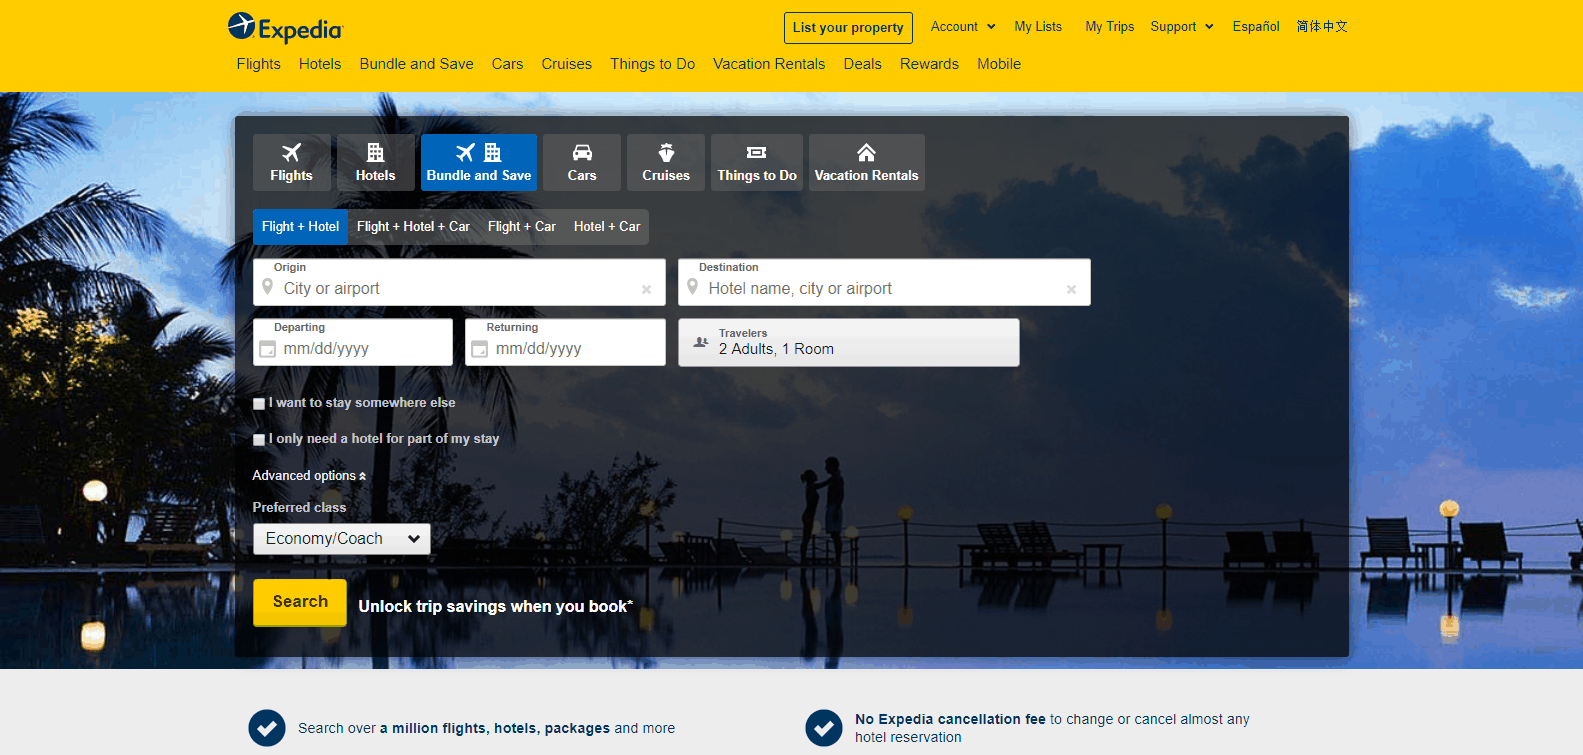The height and width of the screenshot is (755, 1583).
Task: Open Bundle and Save in top navigation
Action: tap(417, 64)
